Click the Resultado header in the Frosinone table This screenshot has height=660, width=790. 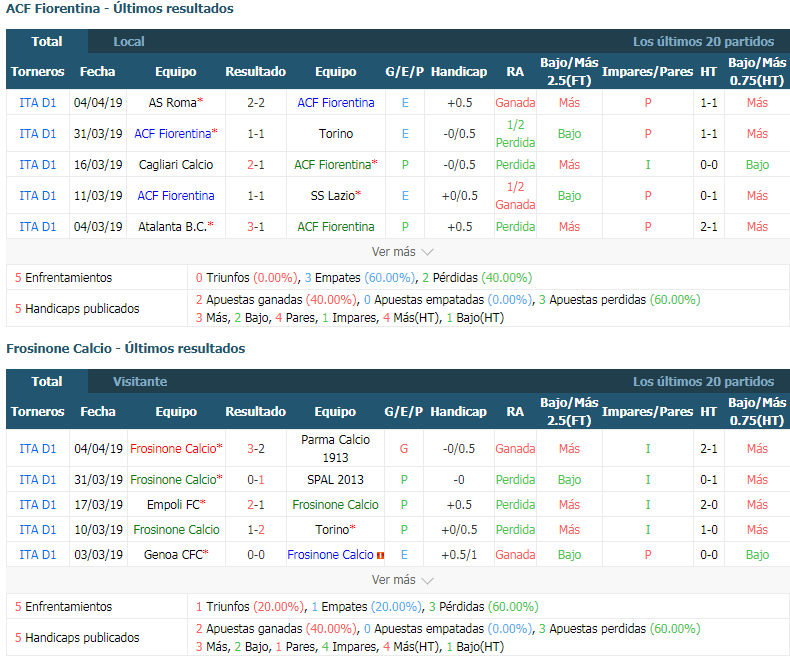[x=255, y=412]
